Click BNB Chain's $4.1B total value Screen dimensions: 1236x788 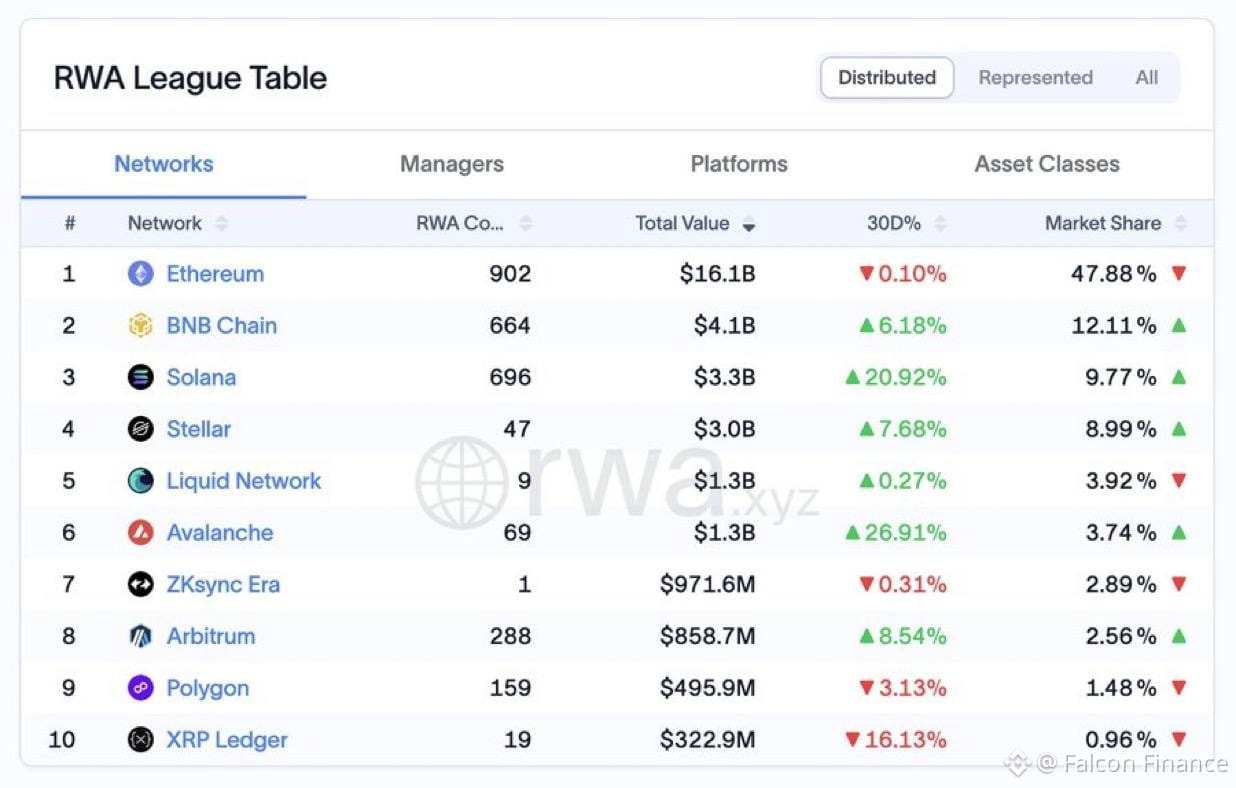coord(724,325)
